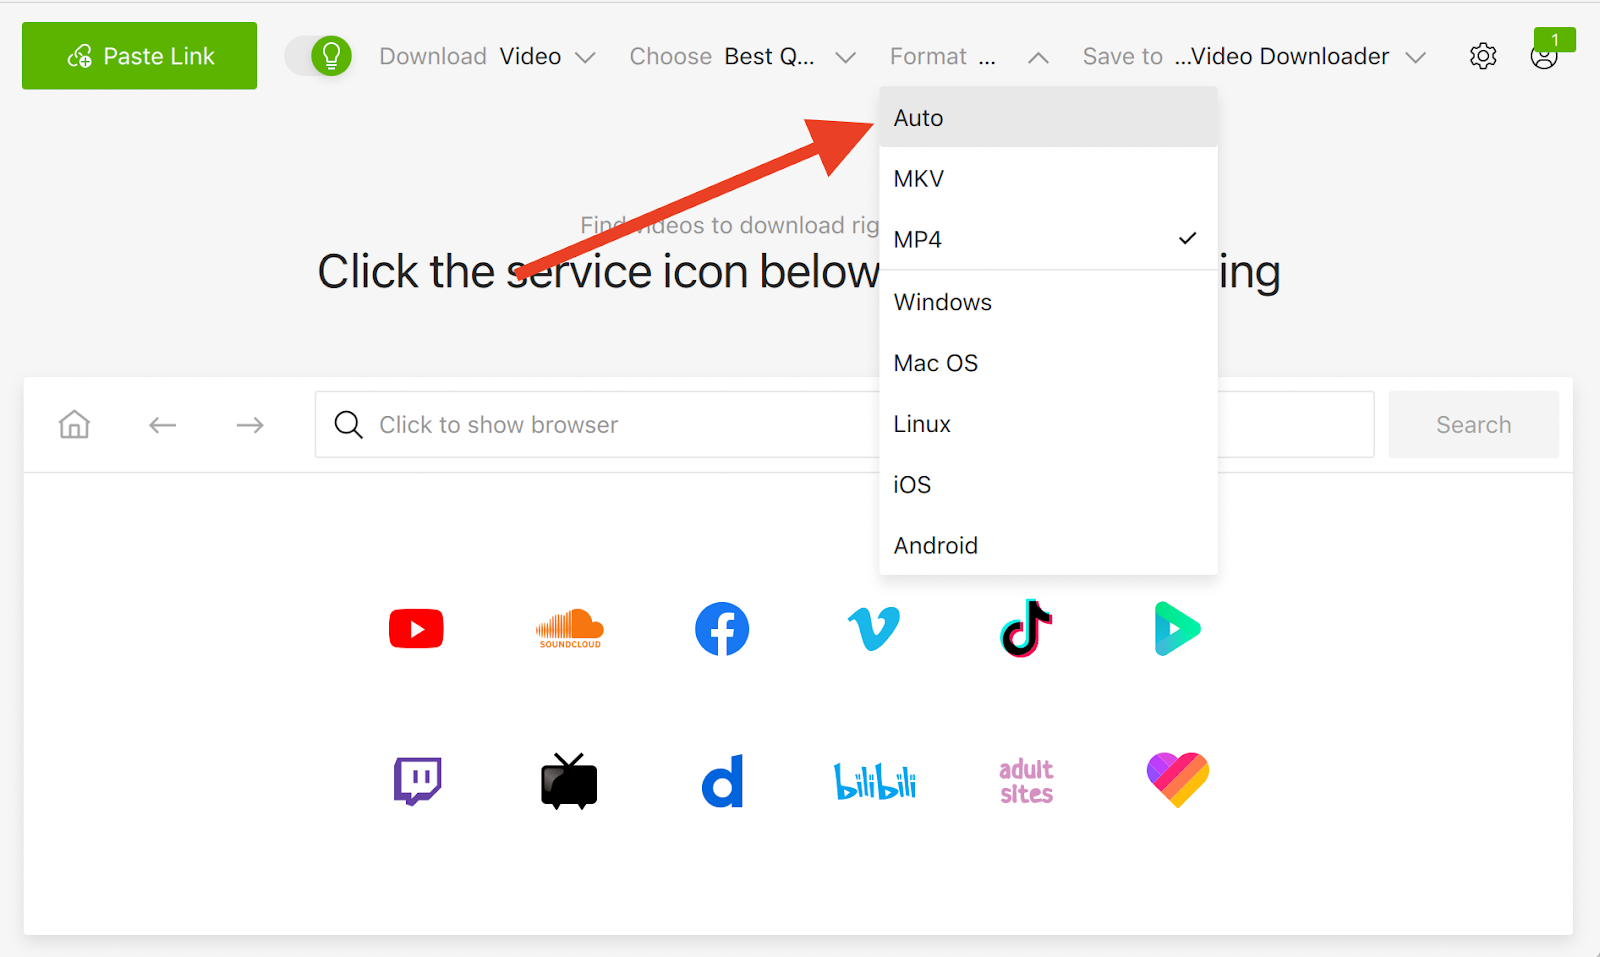
Task: Select Auto format option
Action: [1048, 118]
